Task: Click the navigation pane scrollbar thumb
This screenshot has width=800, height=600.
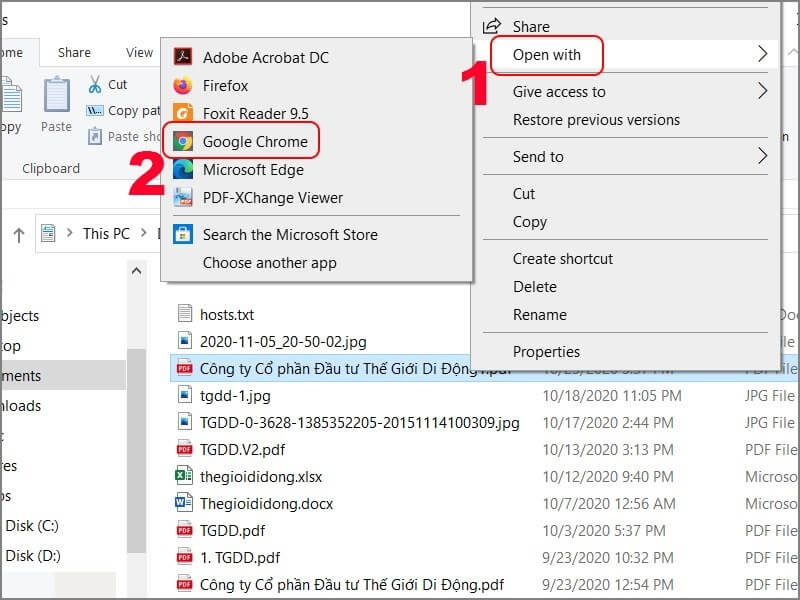Action: pos(136,451)
